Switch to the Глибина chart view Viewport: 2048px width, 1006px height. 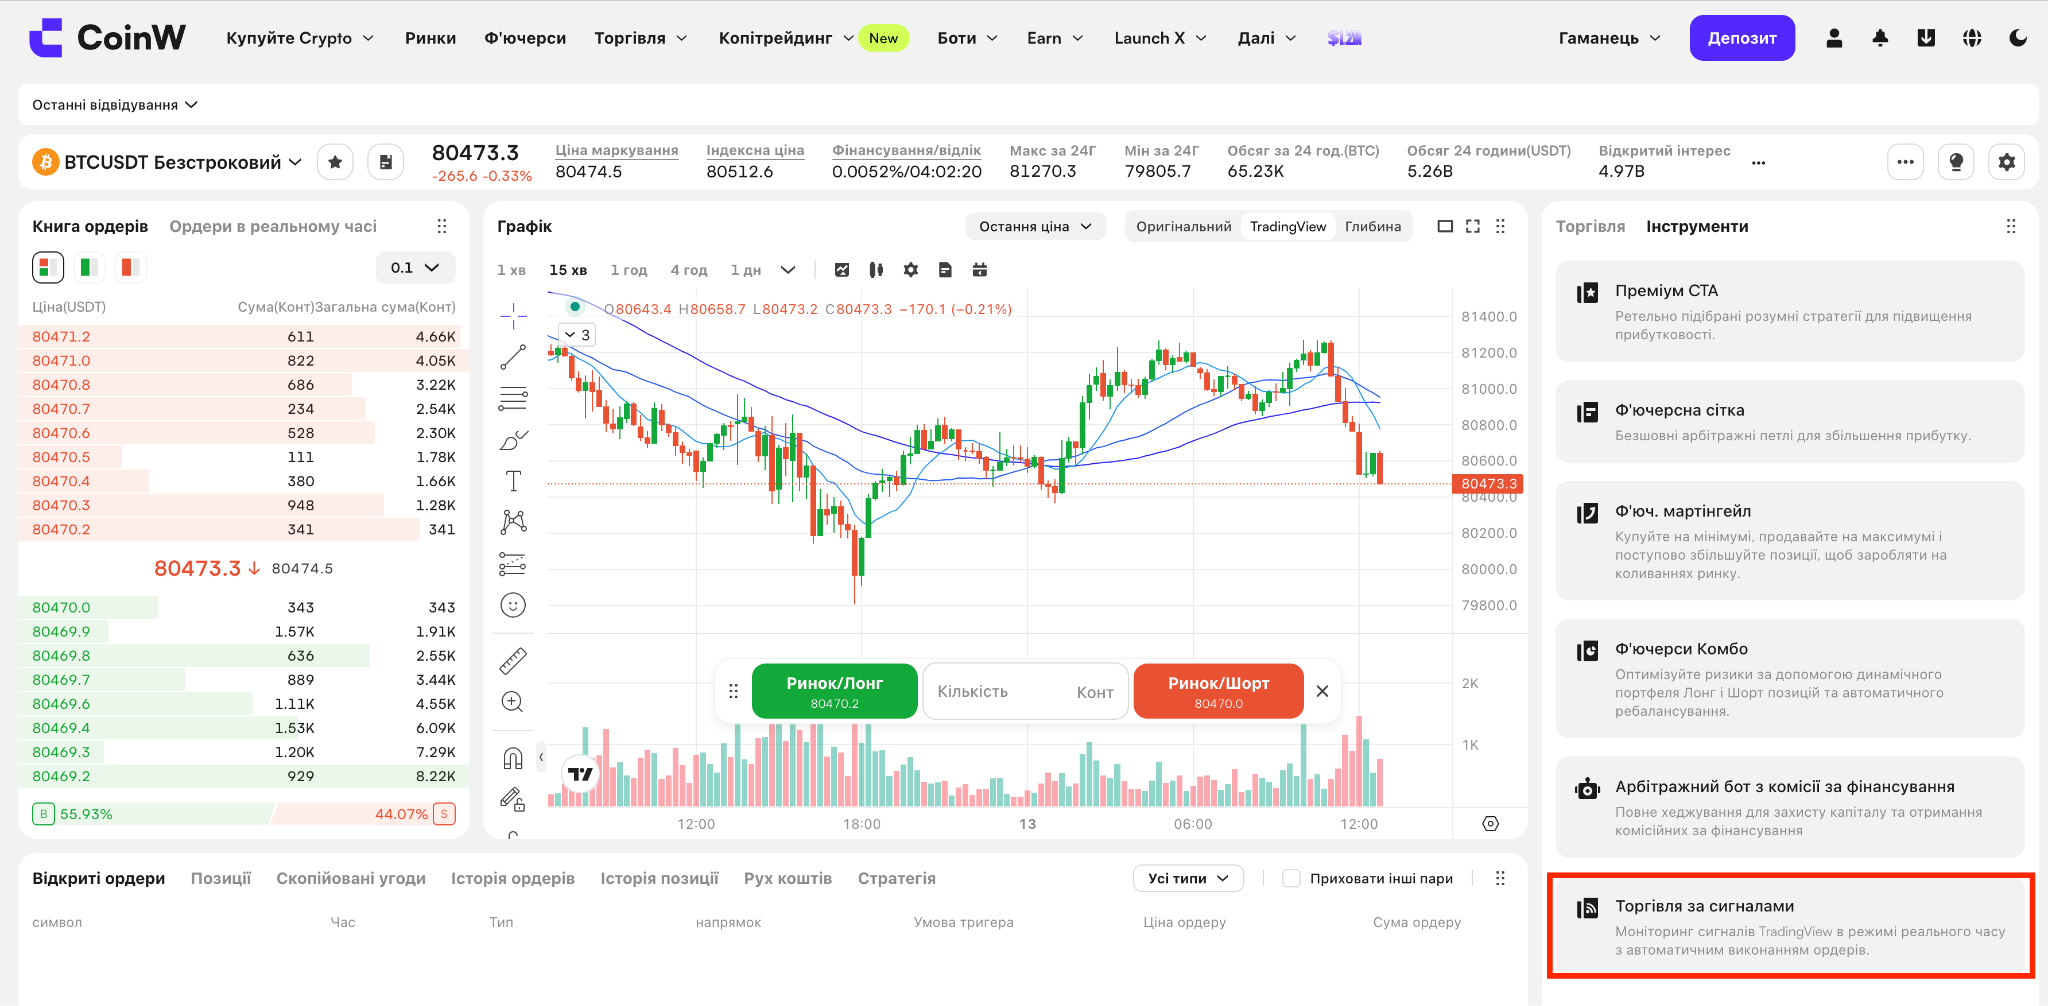(1372, 226)
